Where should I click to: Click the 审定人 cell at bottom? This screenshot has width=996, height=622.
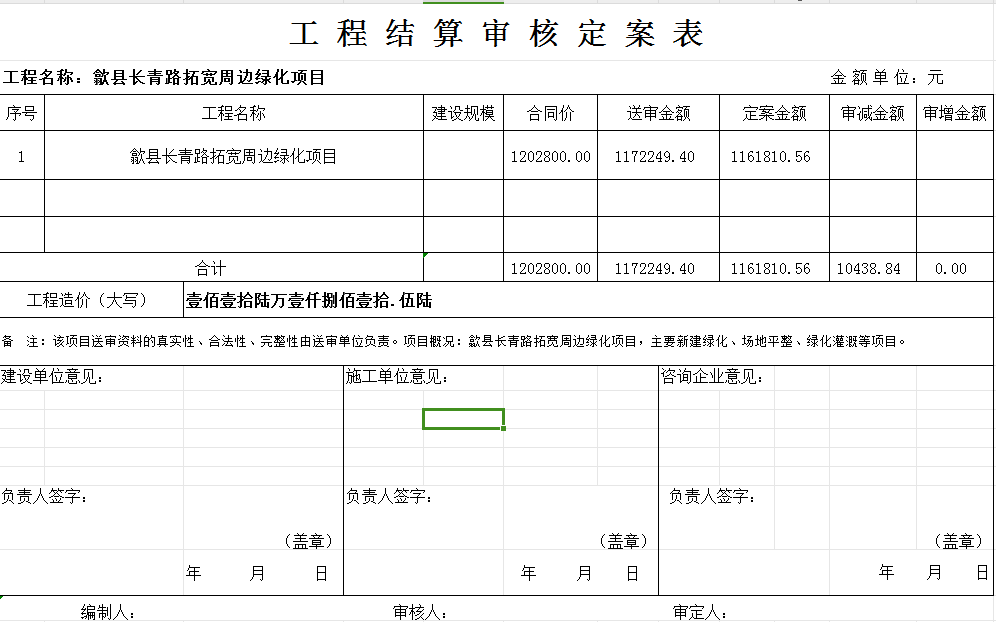(x=700, y=612)
